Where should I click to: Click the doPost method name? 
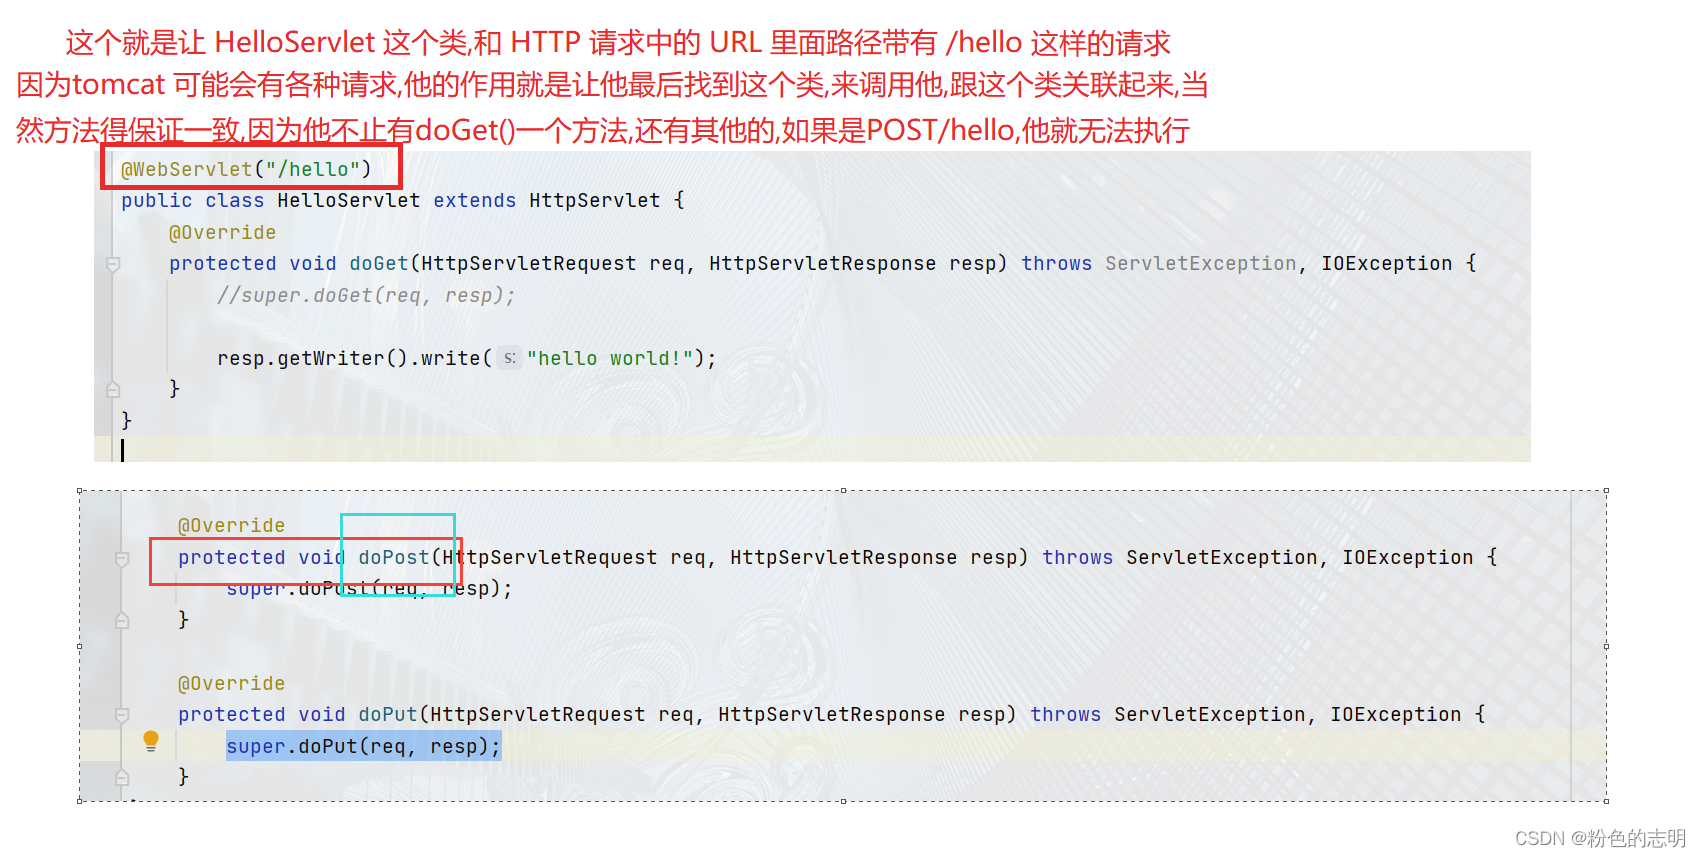coord(394,557)
